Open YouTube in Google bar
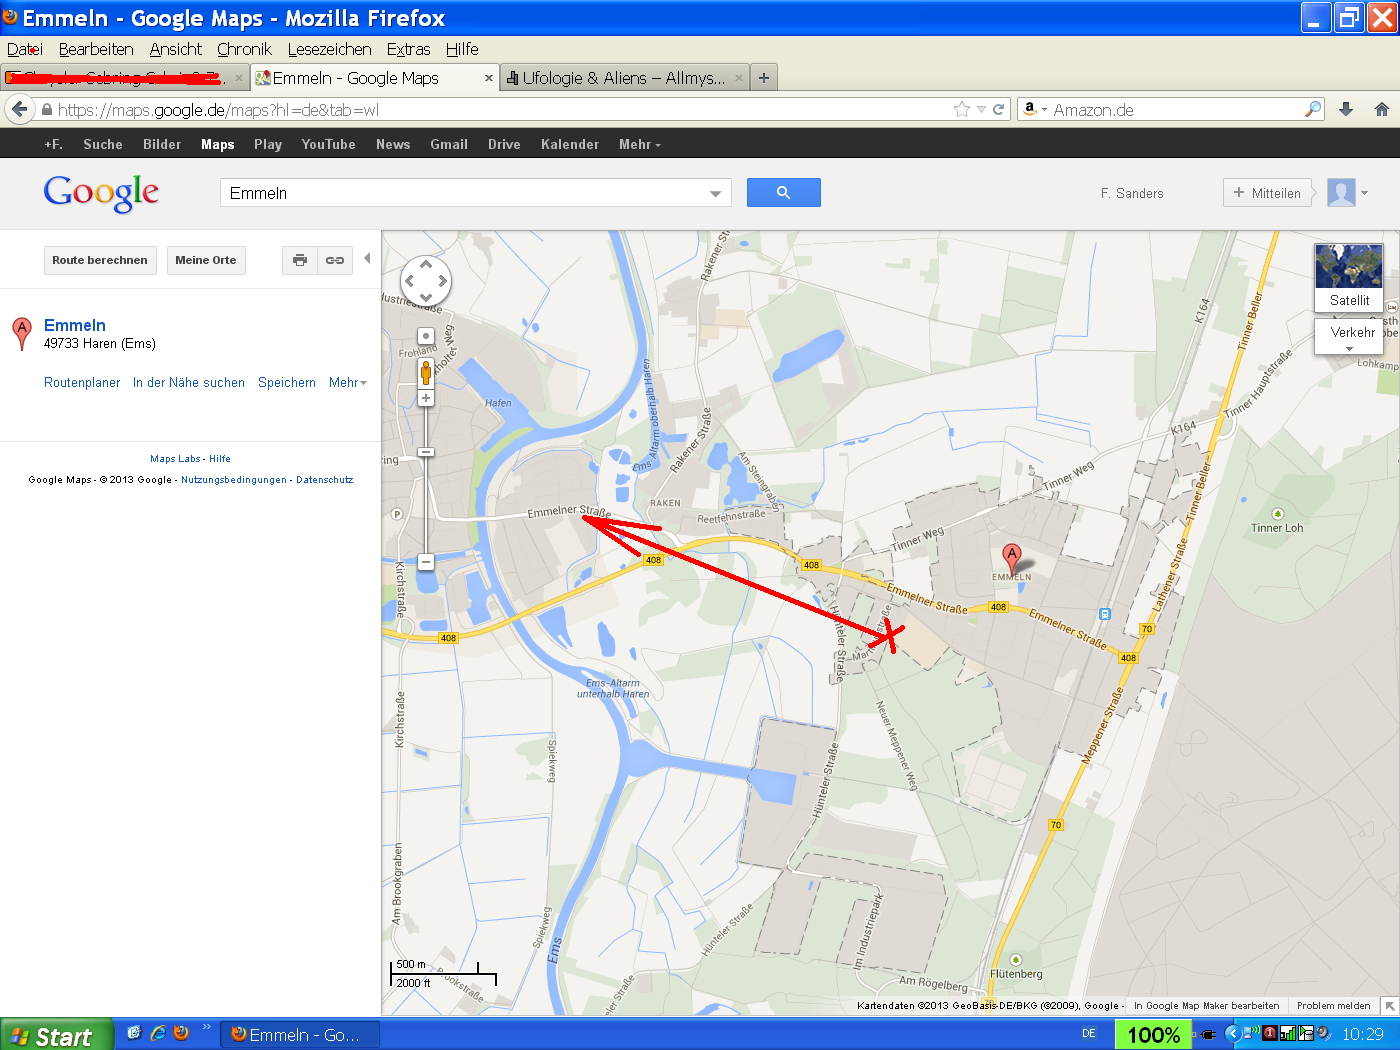 (x=329, y=144)
